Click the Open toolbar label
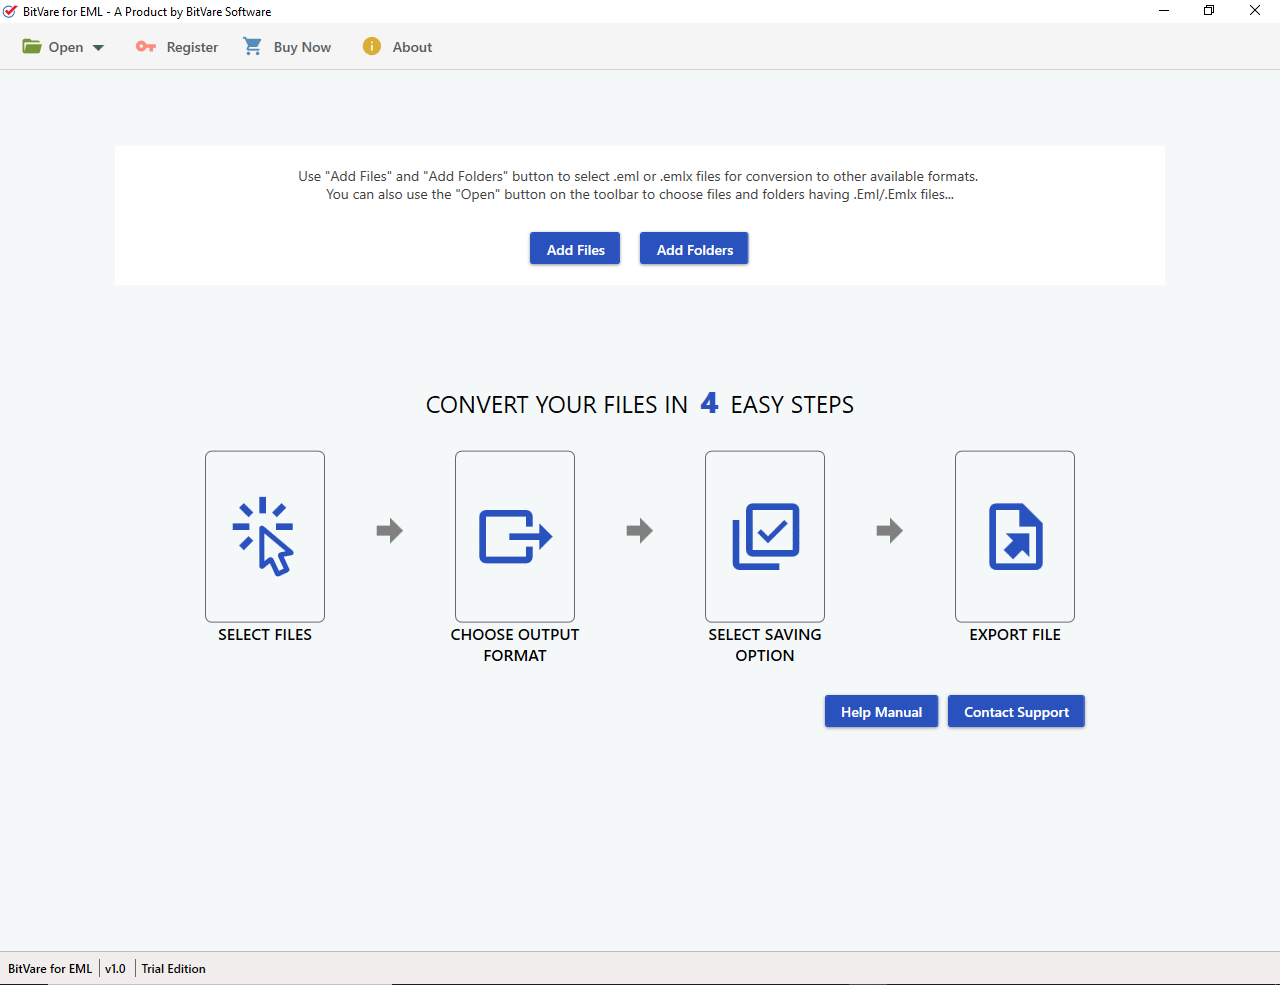This screenshot has width=1280, height=985. click(x=66, y=47)
